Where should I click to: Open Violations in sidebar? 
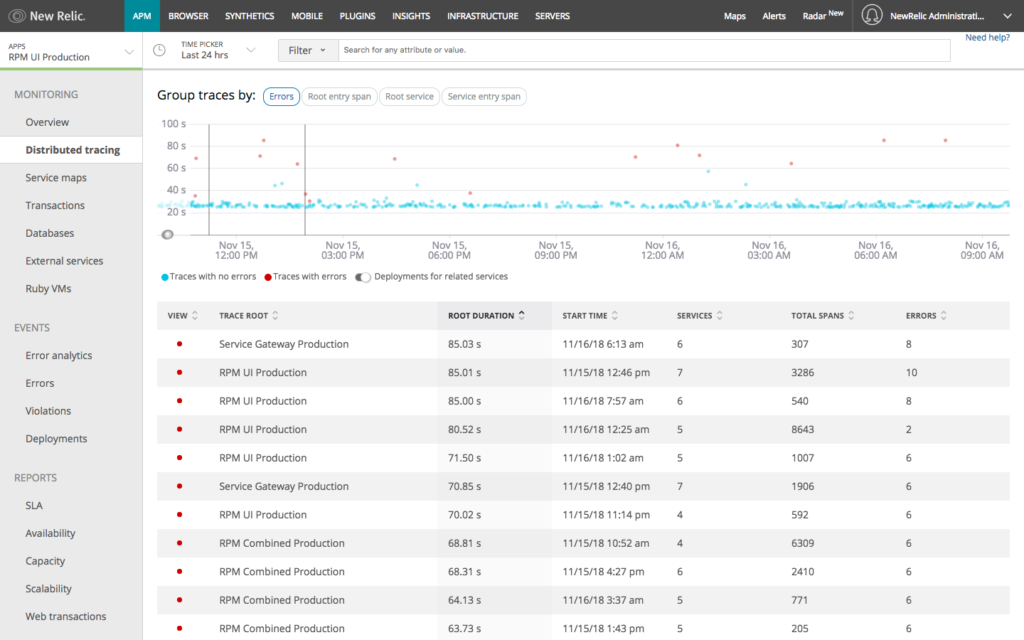click(x=48, y=411)
